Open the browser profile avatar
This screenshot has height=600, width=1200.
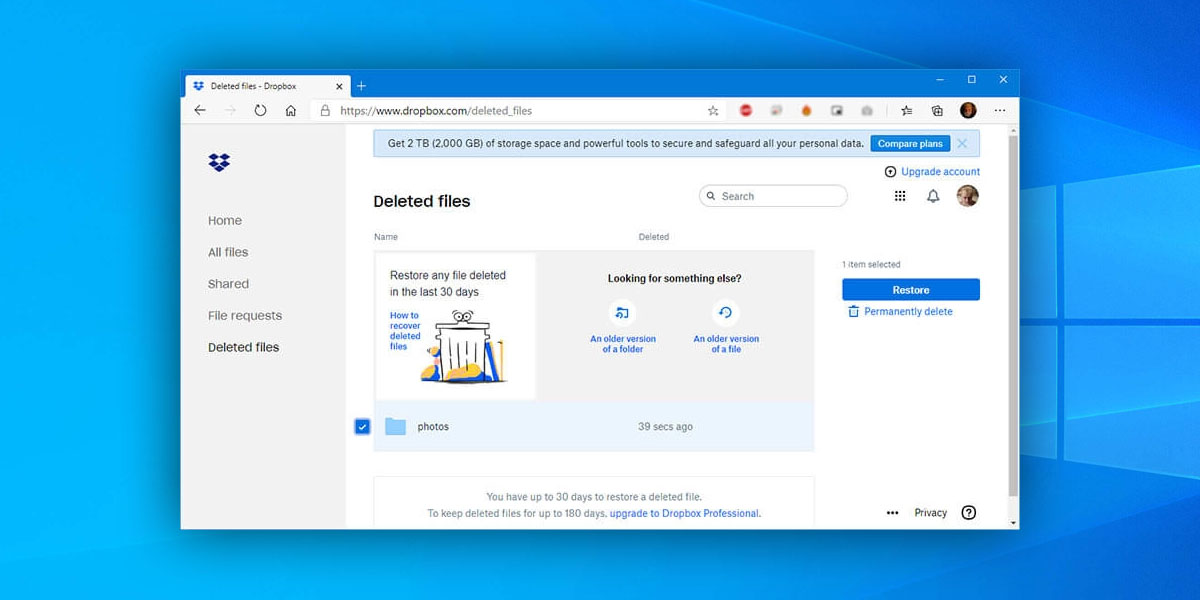968,111
